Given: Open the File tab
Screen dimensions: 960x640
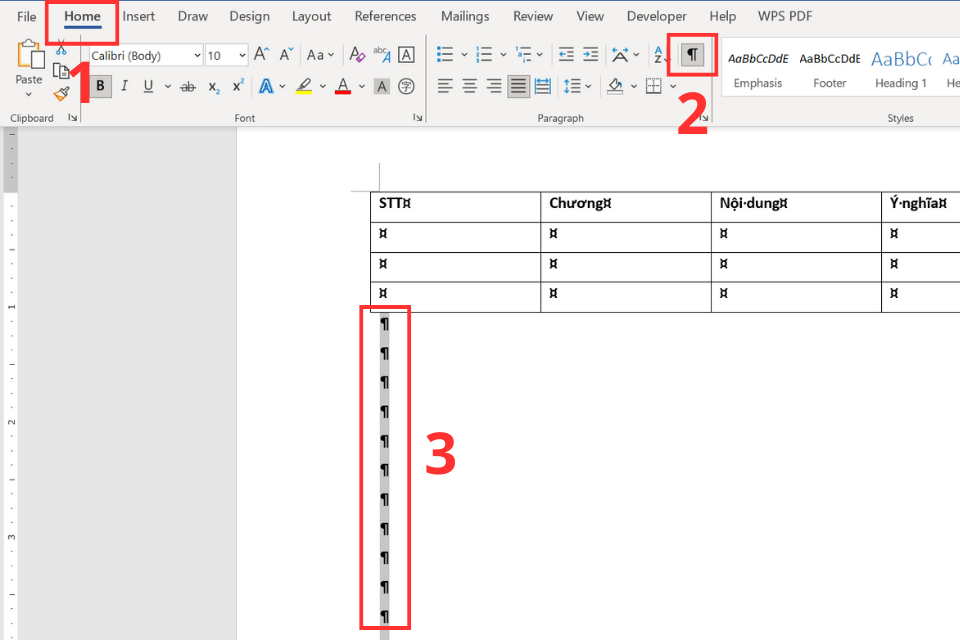Looking at the screenshot, I should (x=26, y=17).
